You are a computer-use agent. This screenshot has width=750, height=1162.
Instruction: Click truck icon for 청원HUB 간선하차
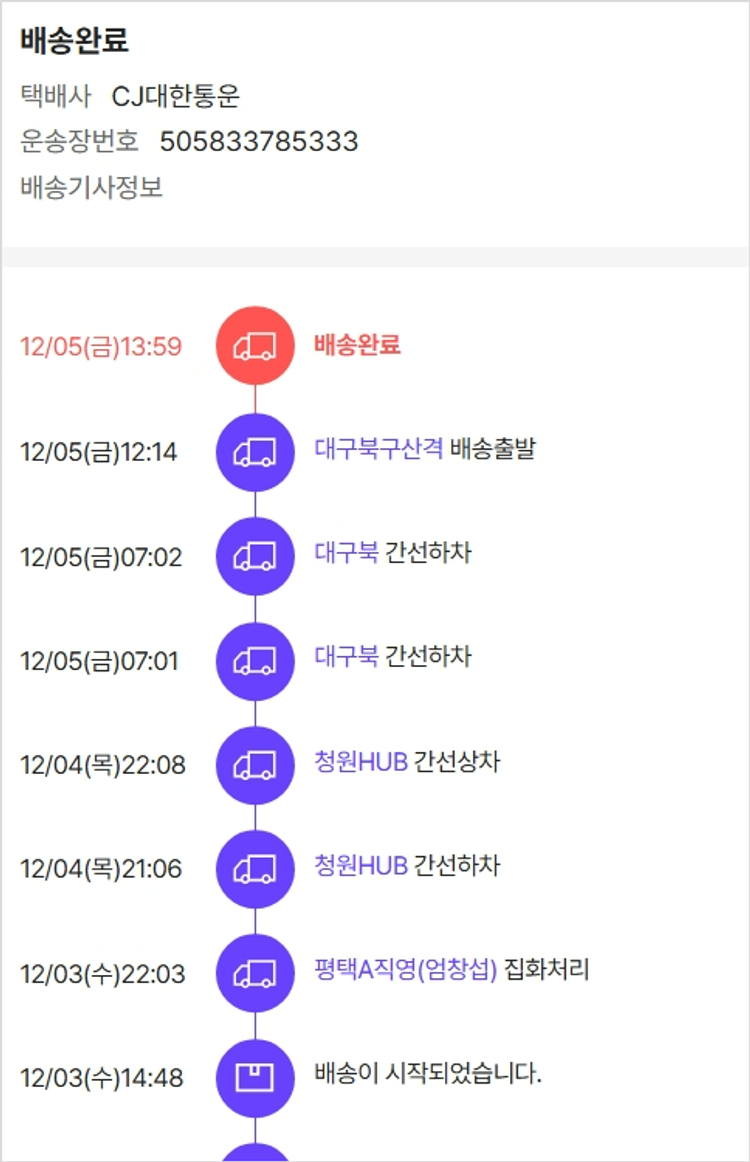click(x=255, y=870)
